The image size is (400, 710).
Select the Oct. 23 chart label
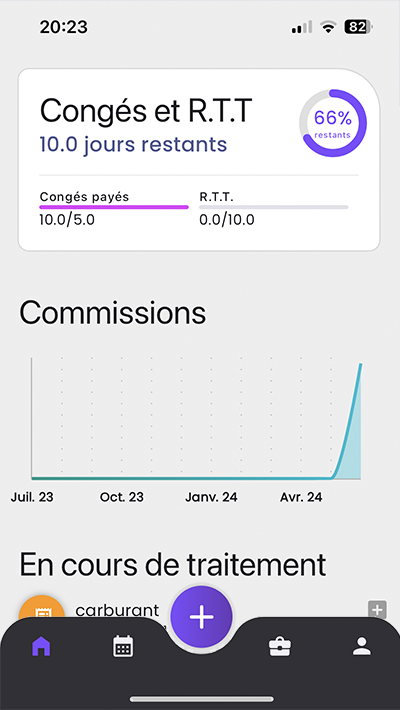pyautogui.click(x=121, y=497)
